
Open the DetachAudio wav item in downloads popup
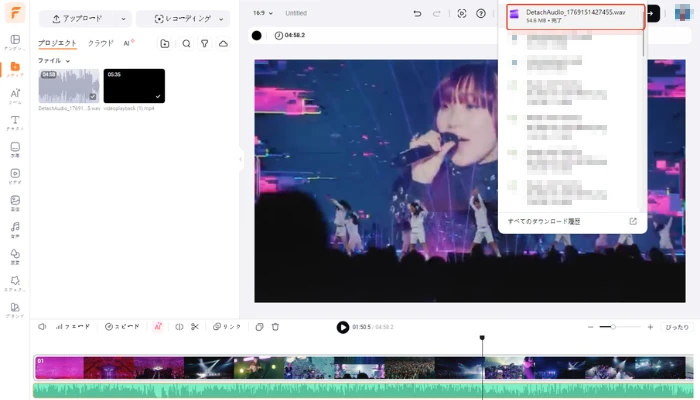point(575,17)
